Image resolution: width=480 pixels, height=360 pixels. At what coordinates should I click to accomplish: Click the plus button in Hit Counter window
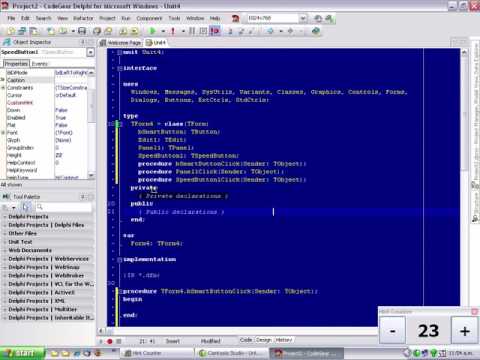point(465,330)
